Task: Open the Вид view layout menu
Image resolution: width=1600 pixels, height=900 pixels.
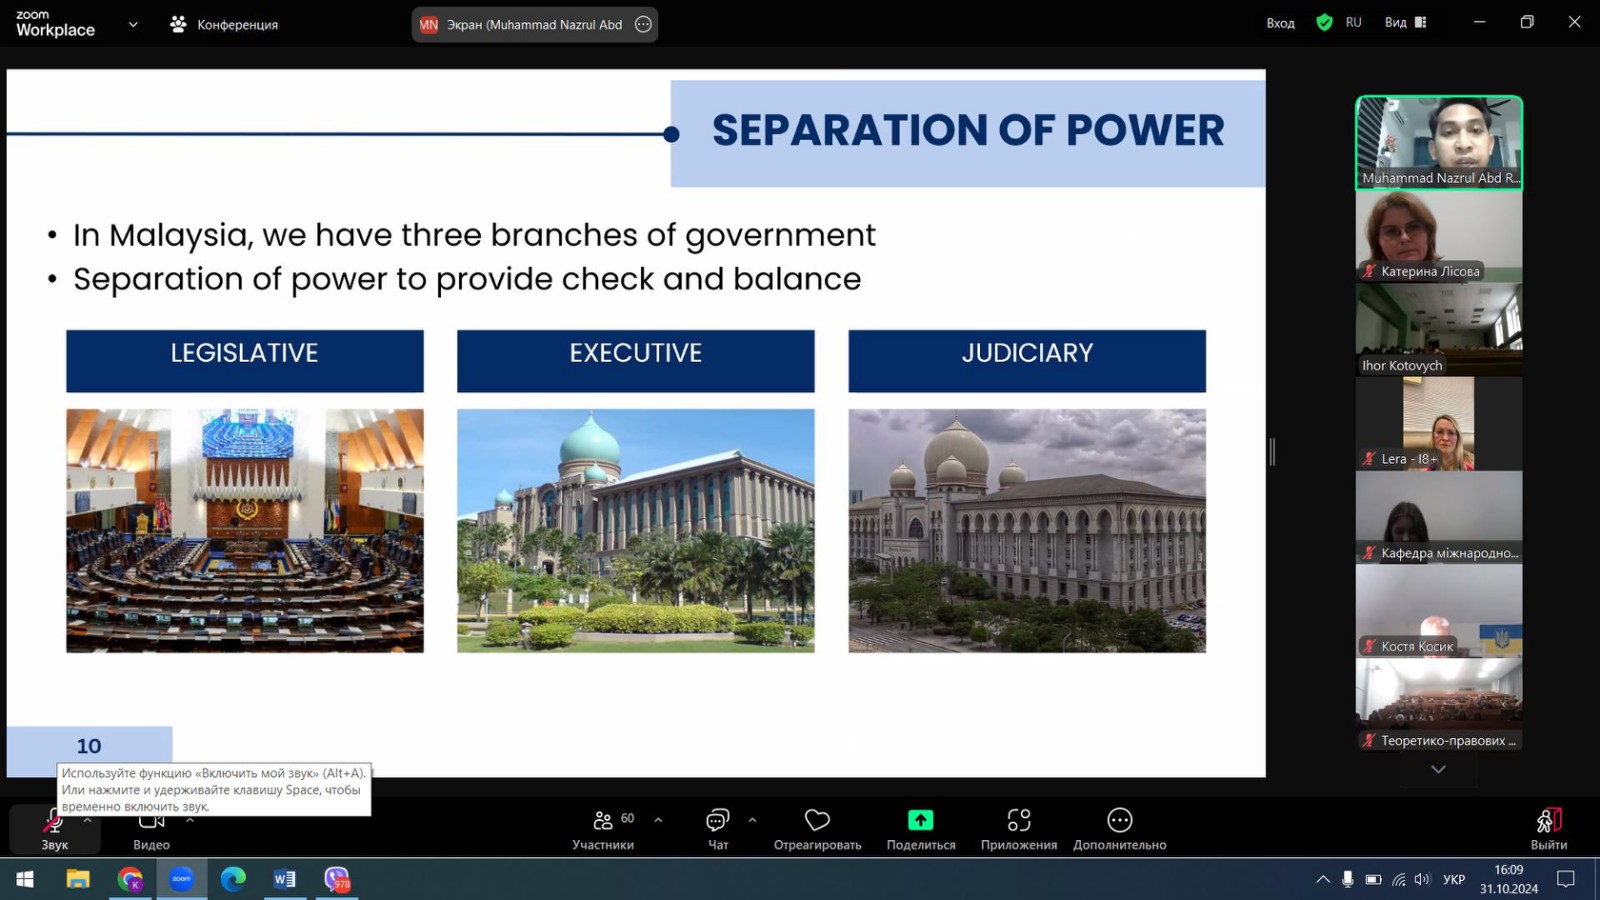Action: pos(1405,22)
